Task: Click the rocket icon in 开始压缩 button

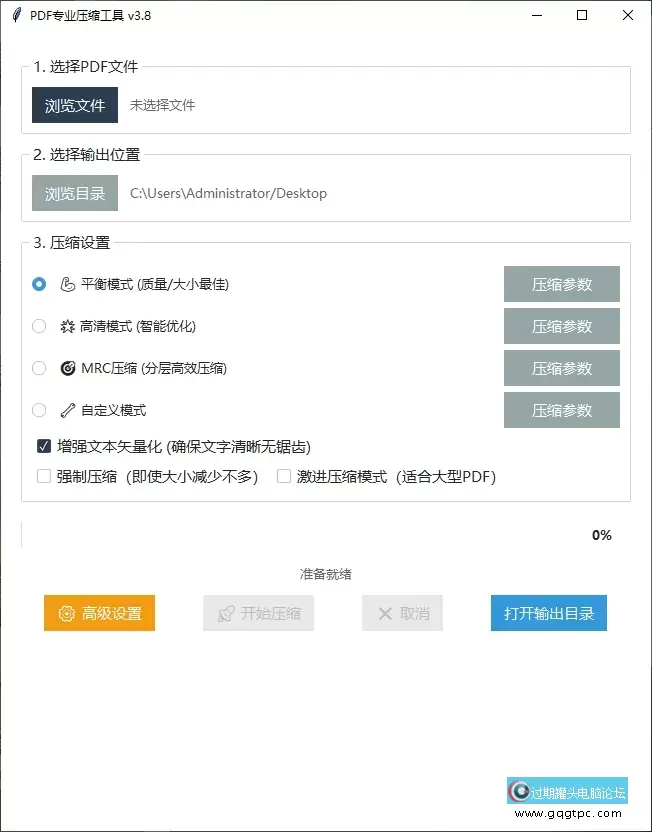Action: coord(226,614)
